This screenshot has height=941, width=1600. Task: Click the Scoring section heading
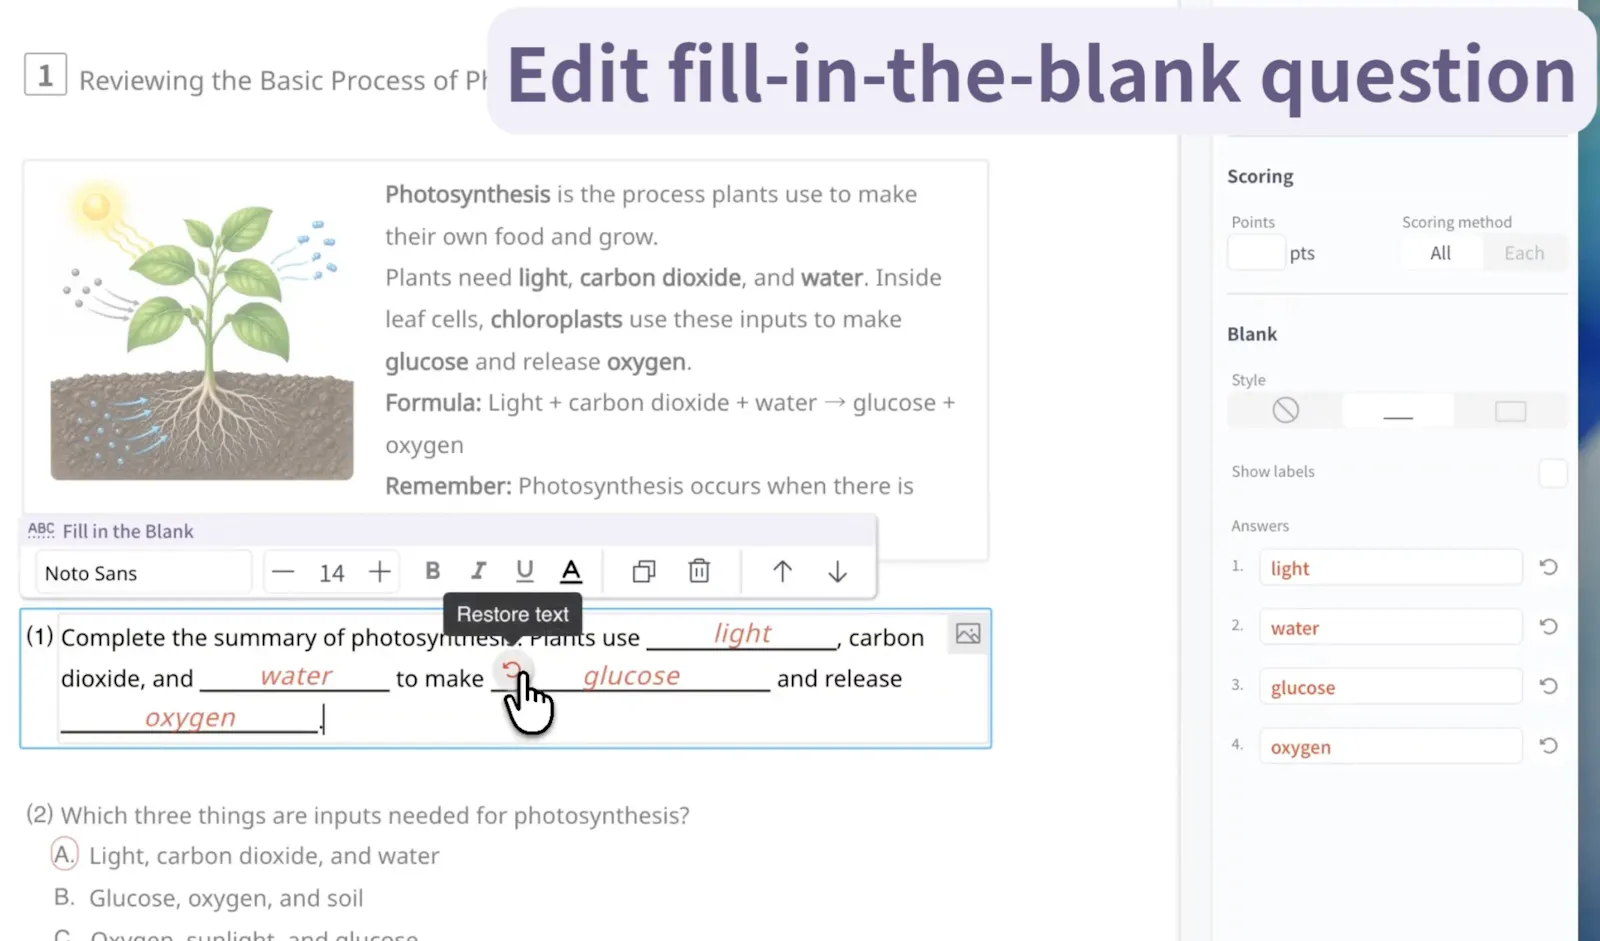tap(1260, 176)
